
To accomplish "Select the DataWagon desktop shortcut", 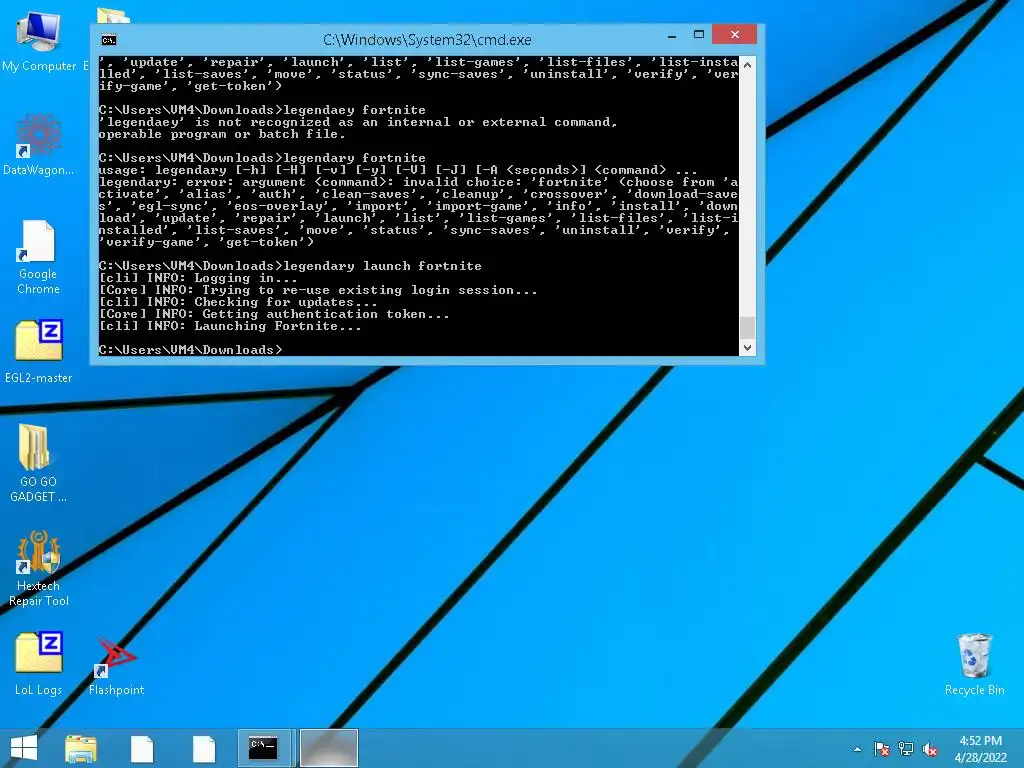I will 39,144.
